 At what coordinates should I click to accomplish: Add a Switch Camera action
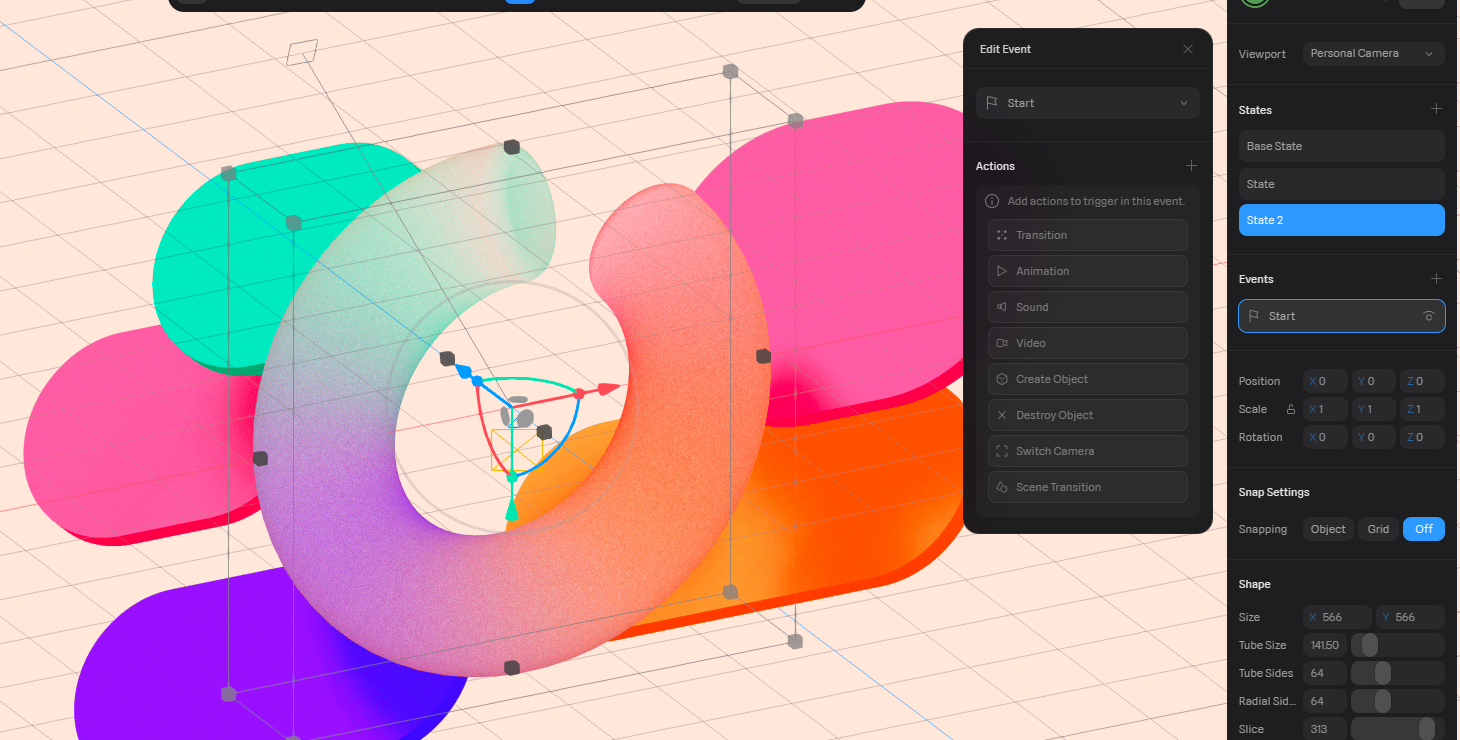(1087, 451)
